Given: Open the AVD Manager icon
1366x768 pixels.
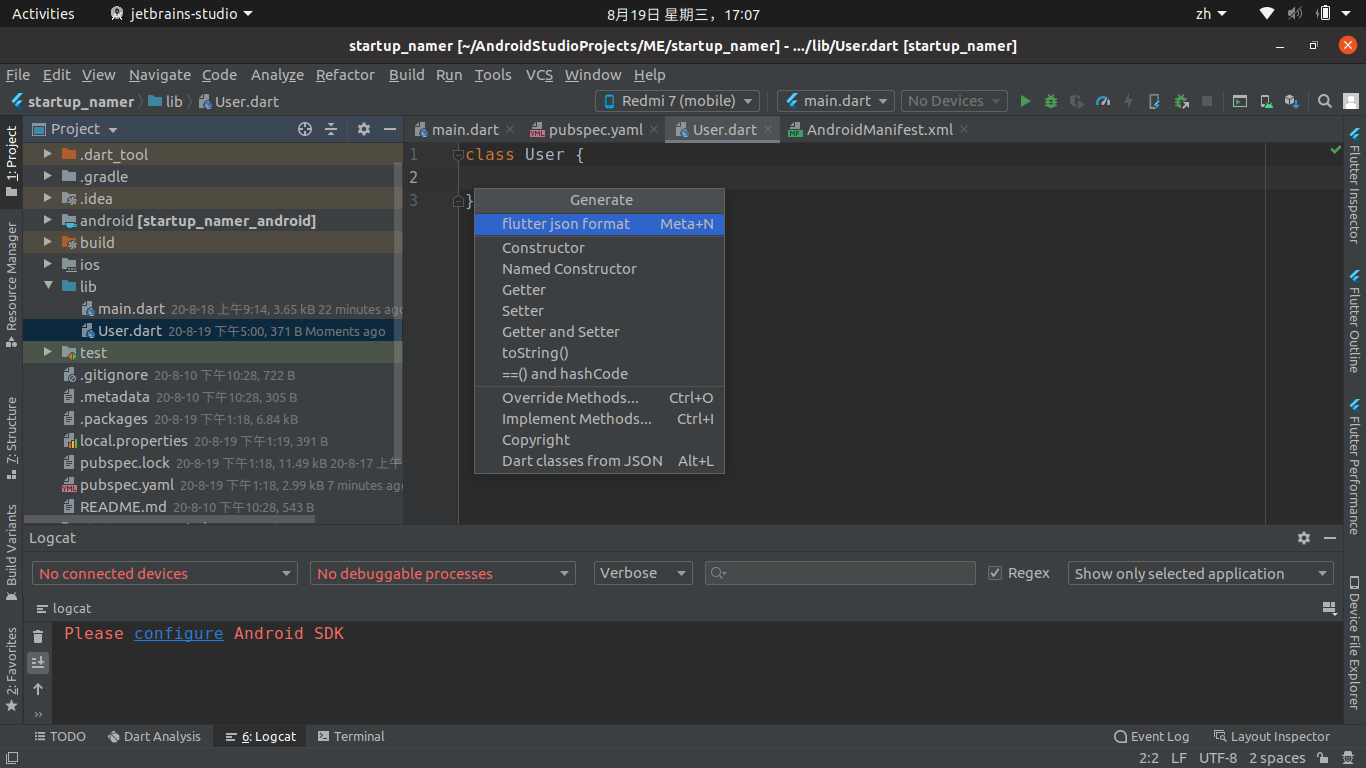Looking at the screenshot, I should 1266,101.
